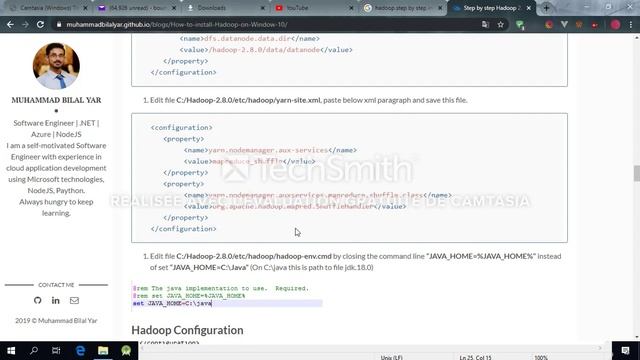
Task: Click the /hadoop-2.8.0/data/datanode value line
Action: (266, 50)
